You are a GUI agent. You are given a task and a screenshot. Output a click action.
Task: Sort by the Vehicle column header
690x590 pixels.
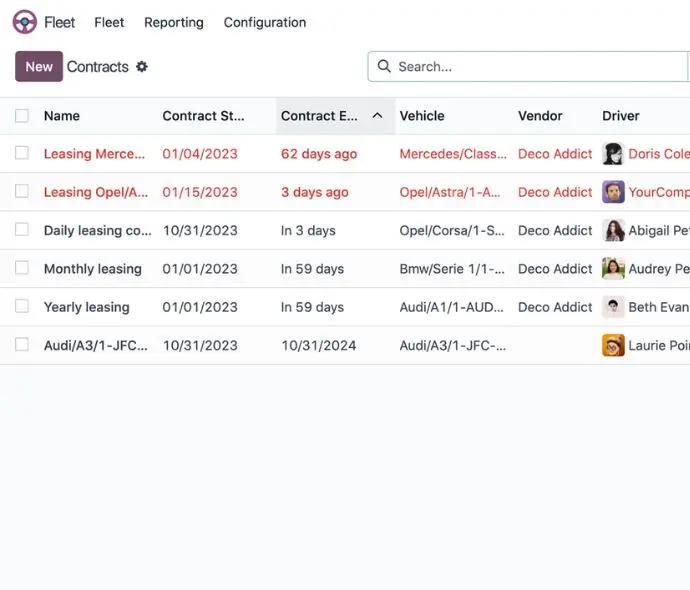(x=422, y=116)
